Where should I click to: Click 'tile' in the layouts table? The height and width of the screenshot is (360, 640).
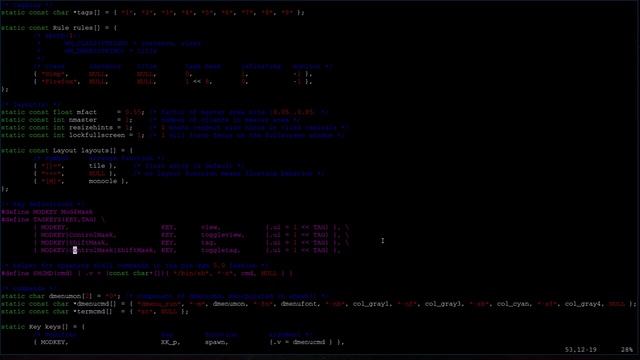97,166
